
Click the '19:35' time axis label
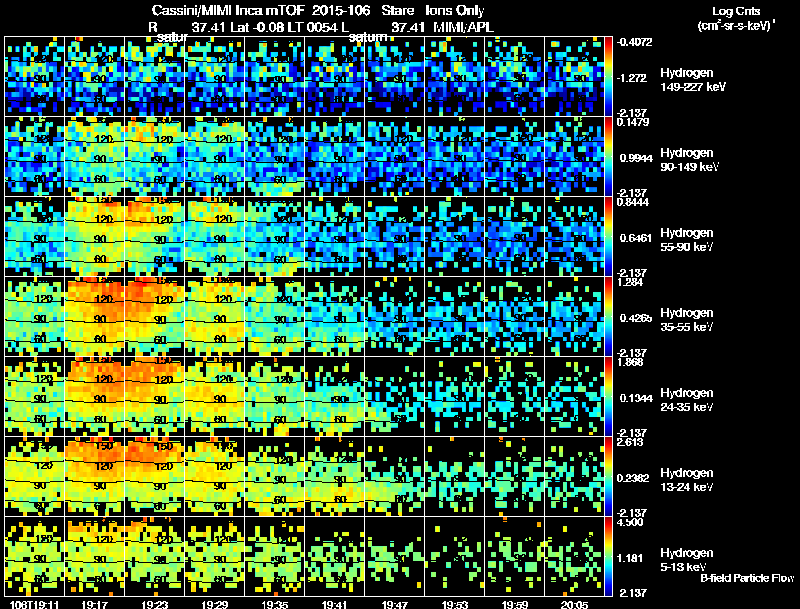274,605
